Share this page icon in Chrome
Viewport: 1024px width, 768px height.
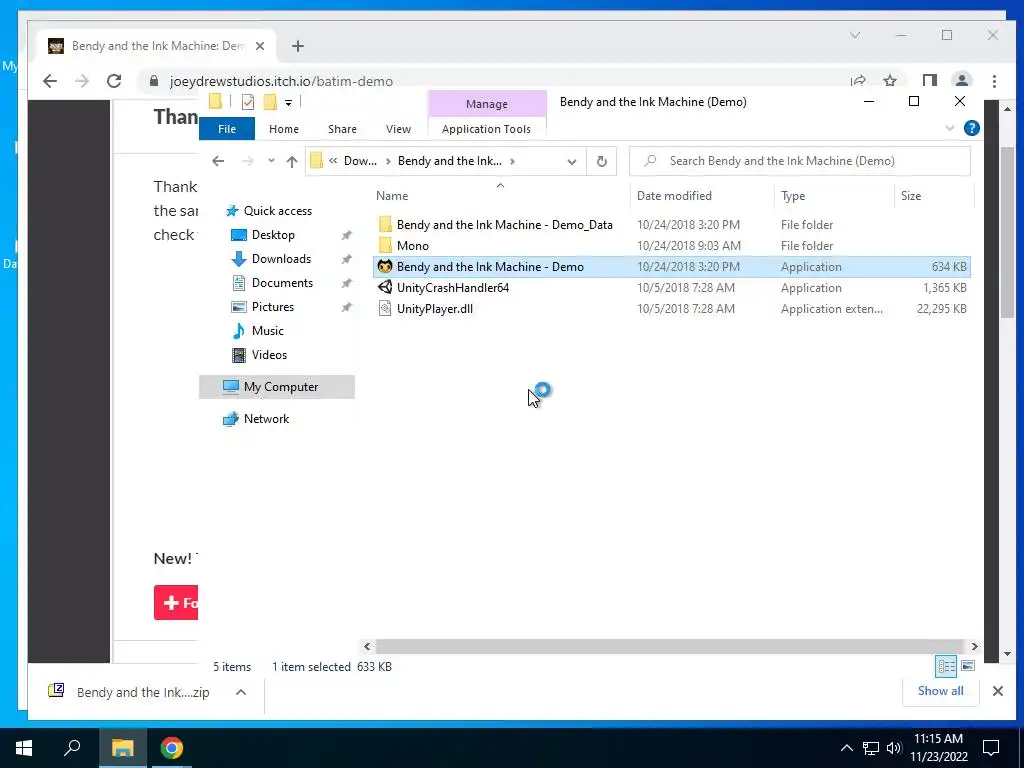pyautogui.click(x=858, y=81)
